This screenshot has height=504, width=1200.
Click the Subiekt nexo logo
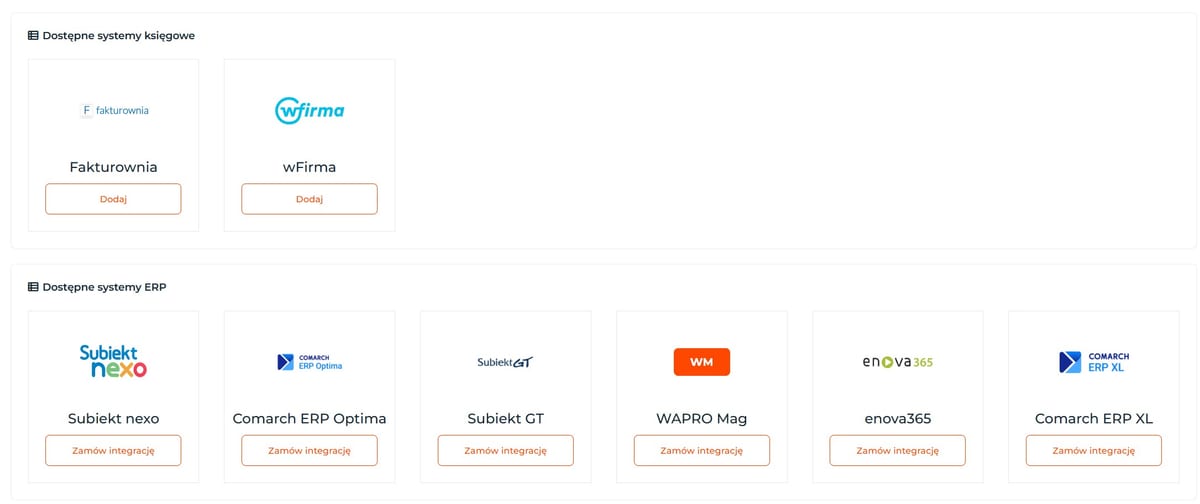(113, 361)
